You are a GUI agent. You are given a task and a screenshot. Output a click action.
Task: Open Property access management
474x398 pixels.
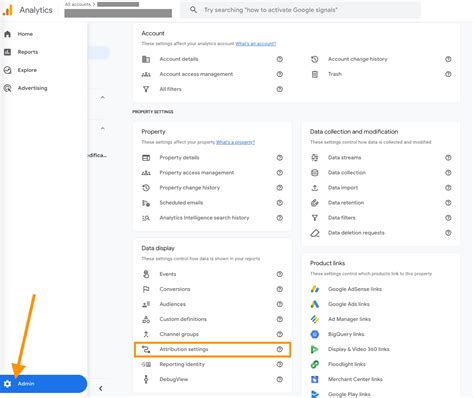(197, 173)
